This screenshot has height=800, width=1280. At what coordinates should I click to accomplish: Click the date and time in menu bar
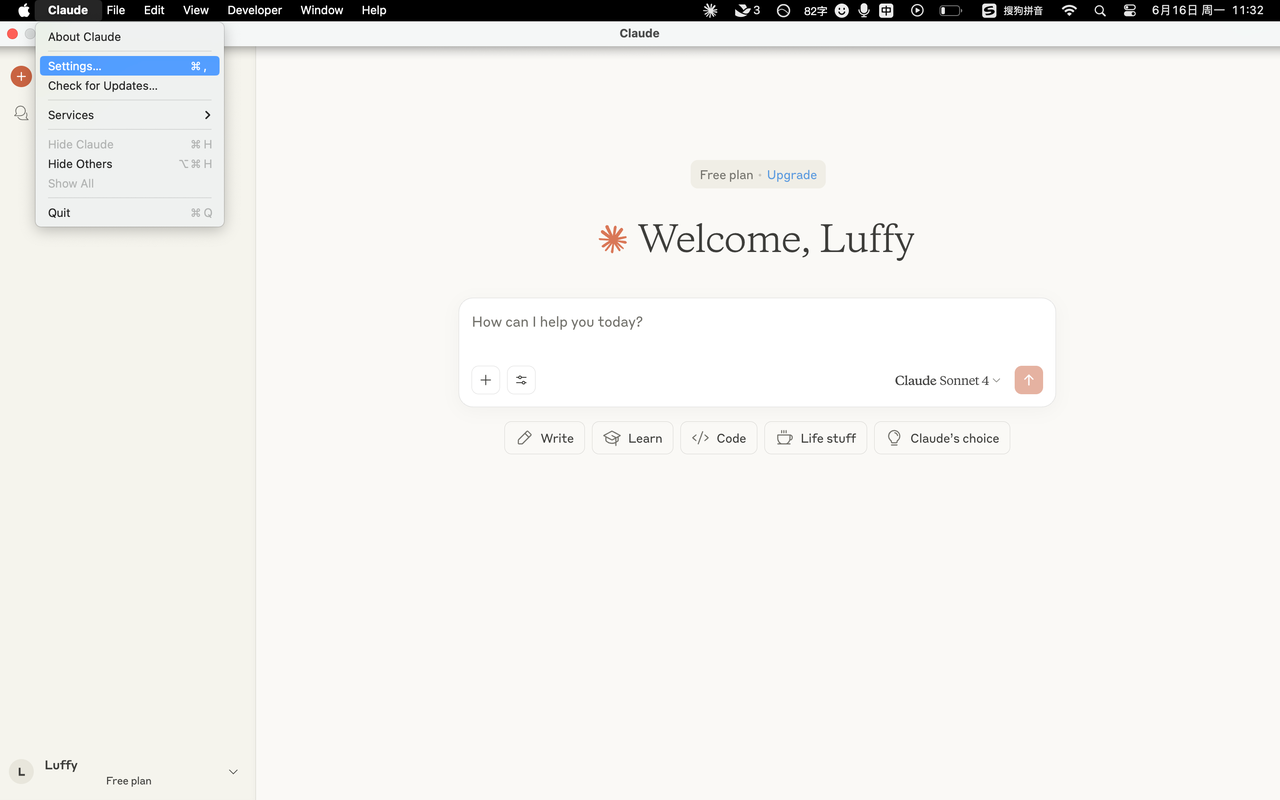tap(1208, 10)
